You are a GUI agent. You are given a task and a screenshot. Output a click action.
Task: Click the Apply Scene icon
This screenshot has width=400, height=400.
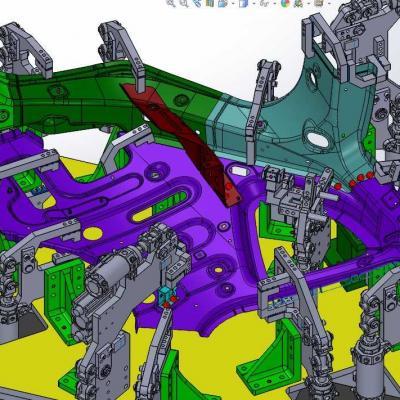click(x=298, y=3)
